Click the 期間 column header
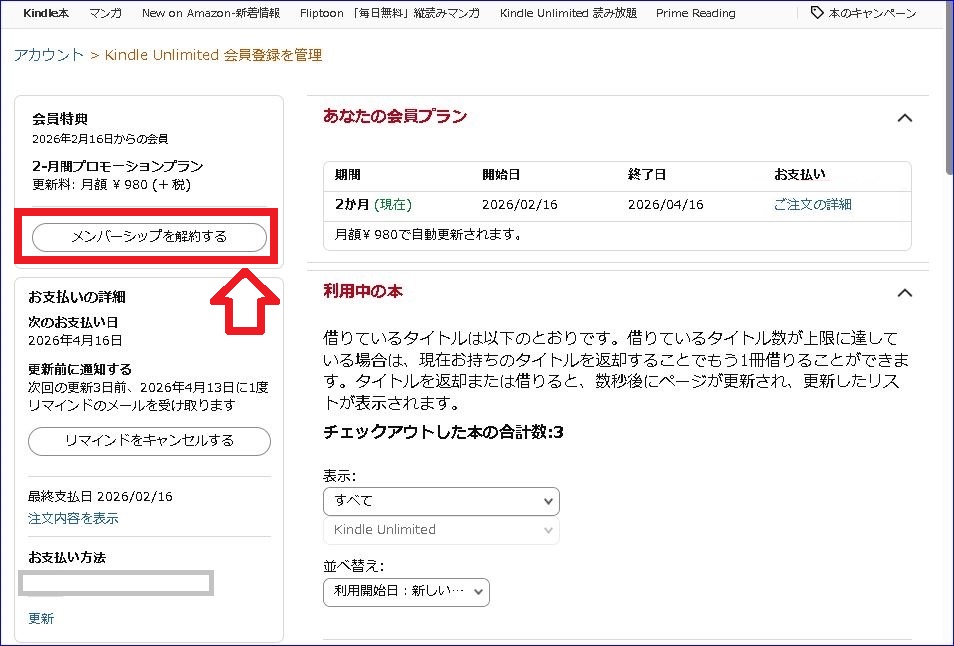The width and height of the screenshot is (954, 646). [x=347, y=175]
